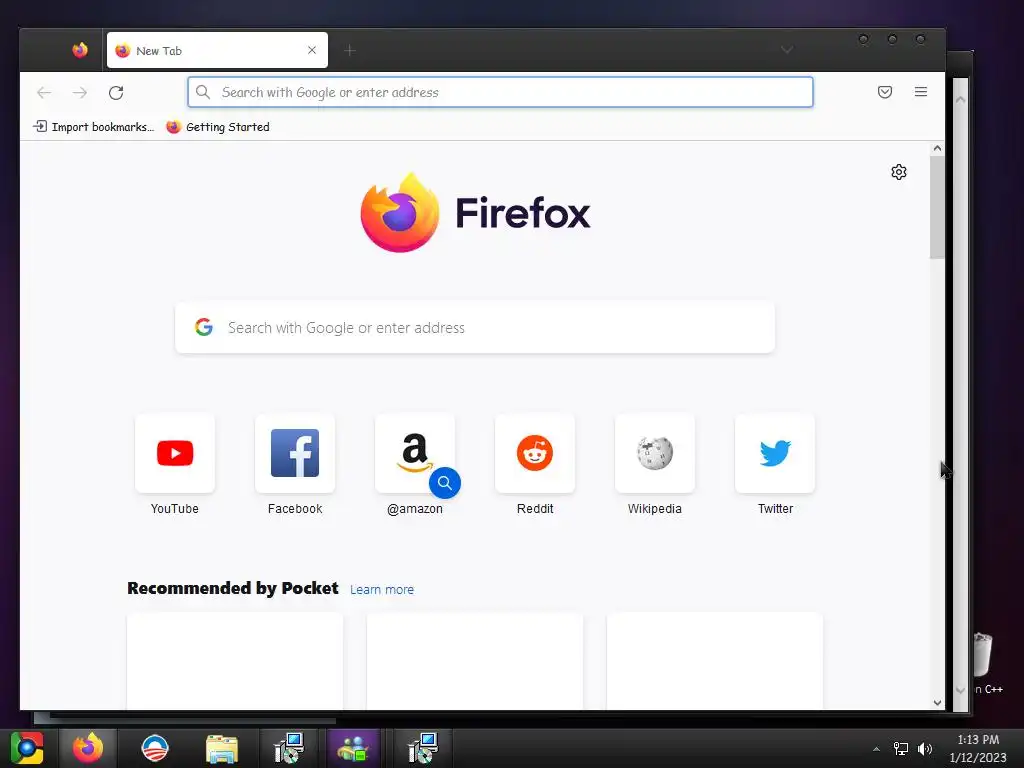This screenshot has width=1024, height=768.
Task: Expand the list all tabs chevron
Action: click(x=787, y=50)
